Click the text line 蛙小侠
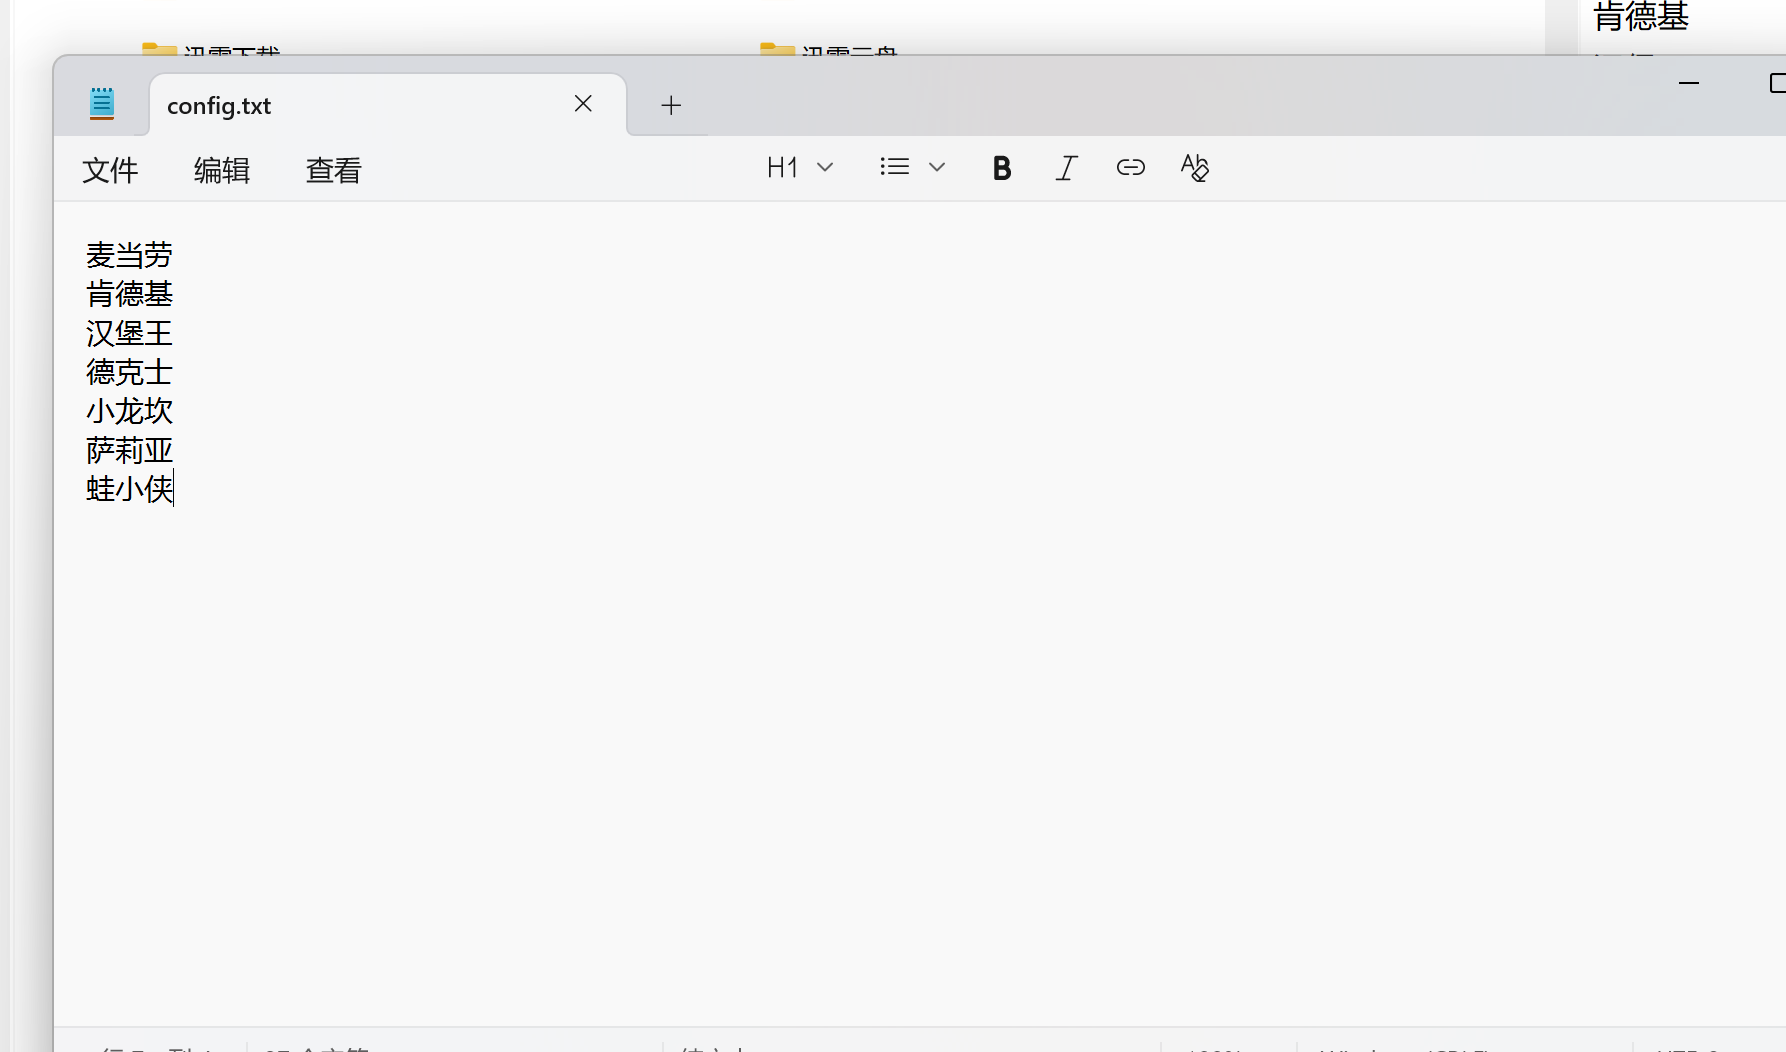 coord(130,489)
